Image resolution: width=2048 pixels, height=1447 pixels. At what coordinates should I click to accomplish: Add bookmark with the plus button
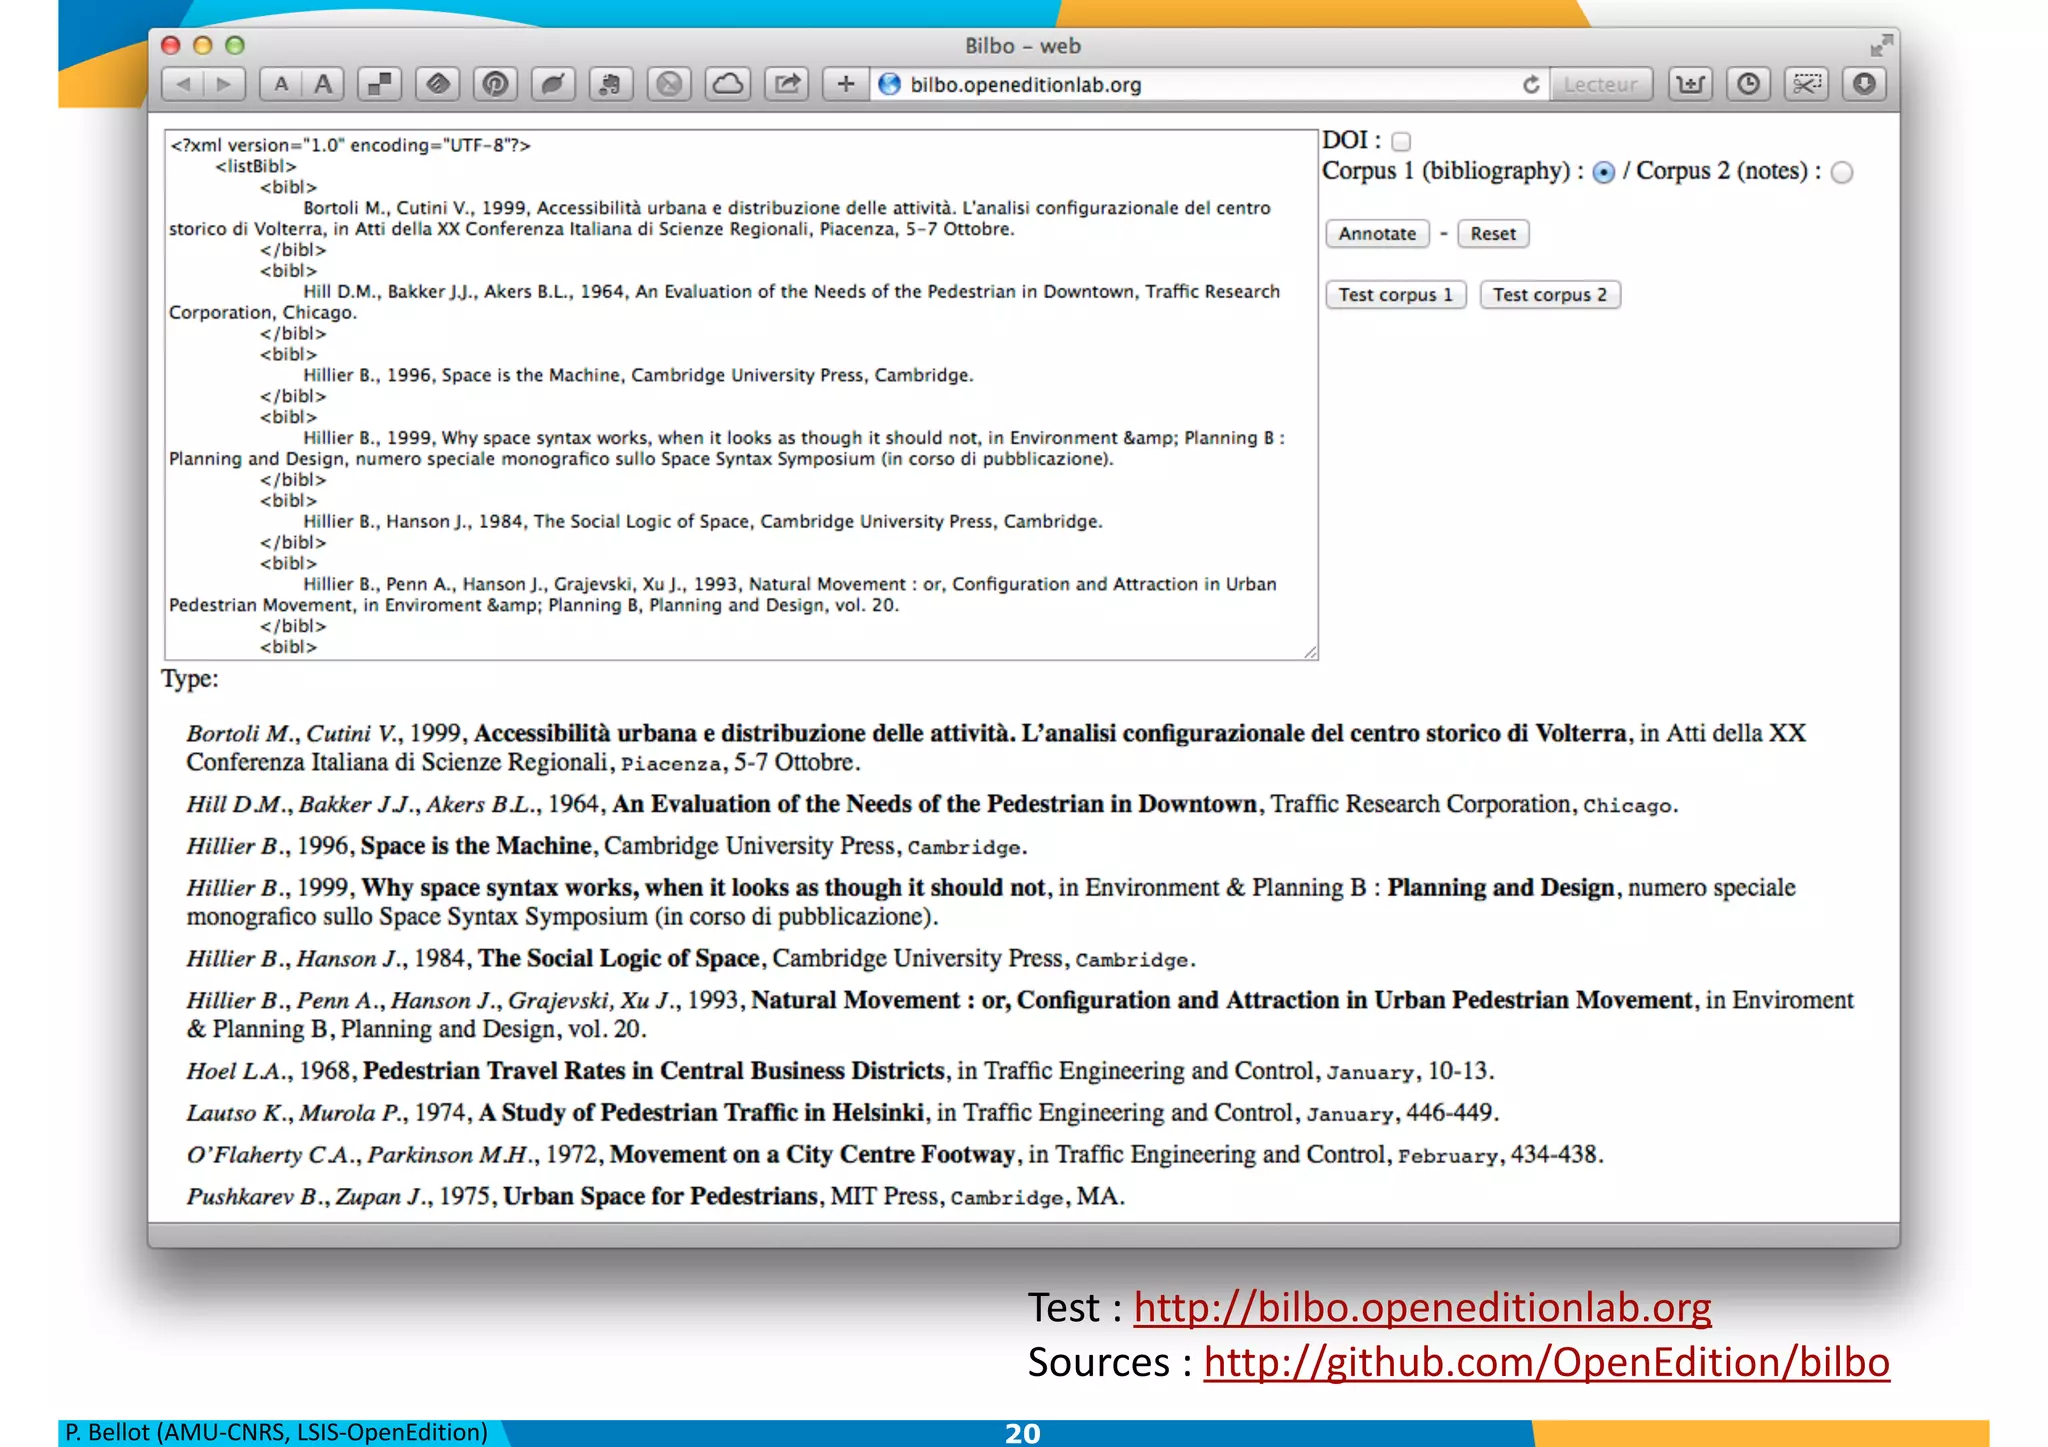tap(845, 85)
